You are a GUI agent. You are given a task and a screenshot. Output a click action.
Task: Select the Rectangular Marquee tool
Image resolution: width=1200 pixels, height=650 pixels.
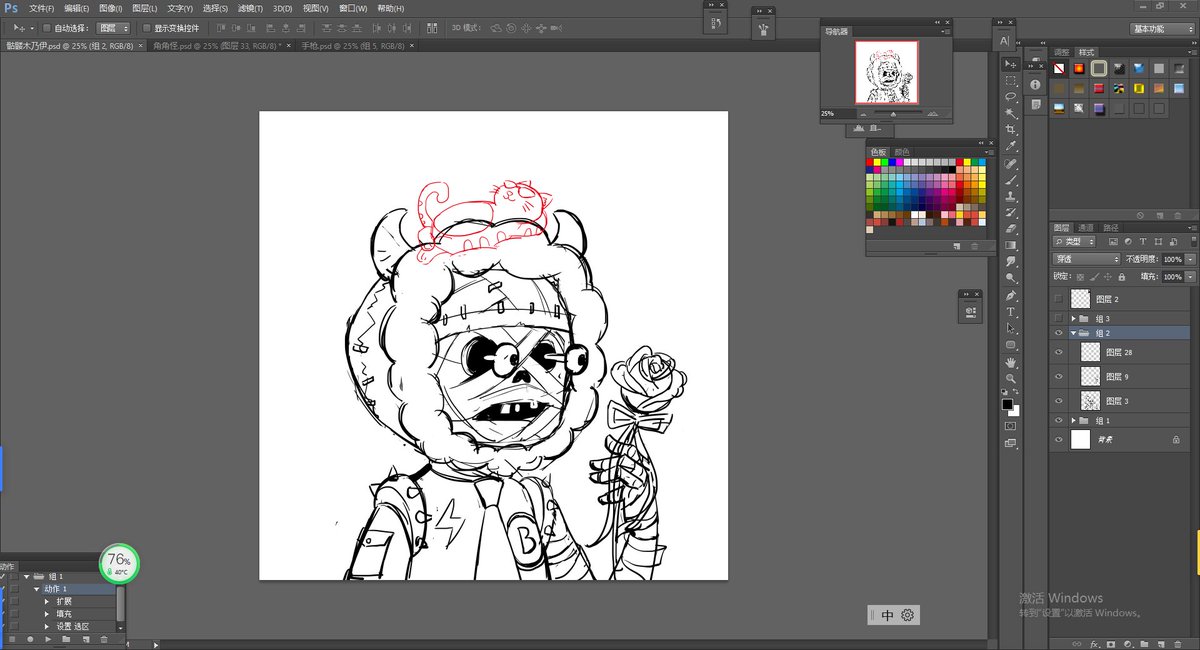(x=1011, y=81)
